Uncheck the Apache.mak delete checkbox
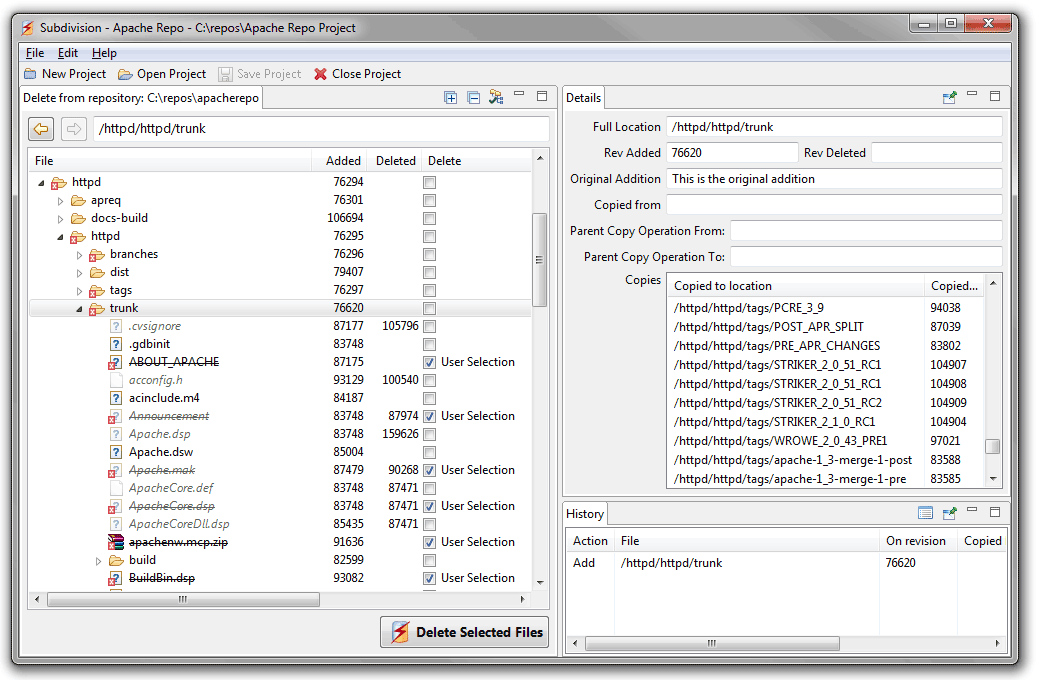 point(429,471)
